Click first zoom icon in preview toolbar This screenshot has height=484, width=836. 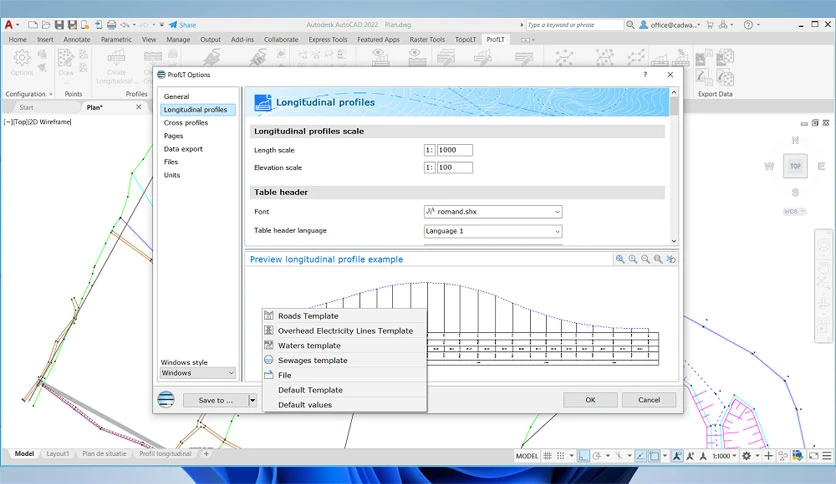620,259
